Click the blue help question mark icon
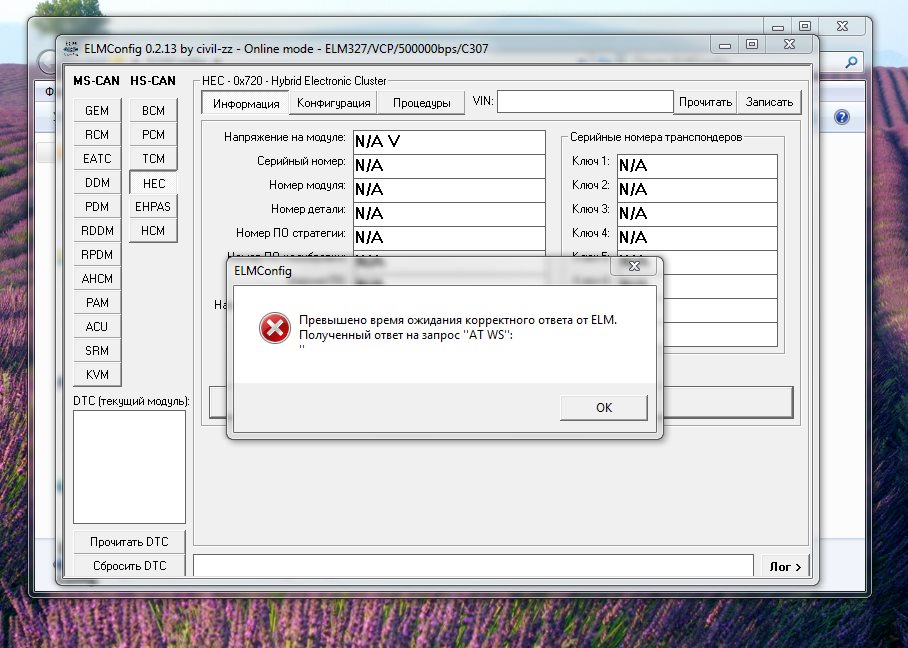Screen dimensions: 908x648 [x=842, y=117]
